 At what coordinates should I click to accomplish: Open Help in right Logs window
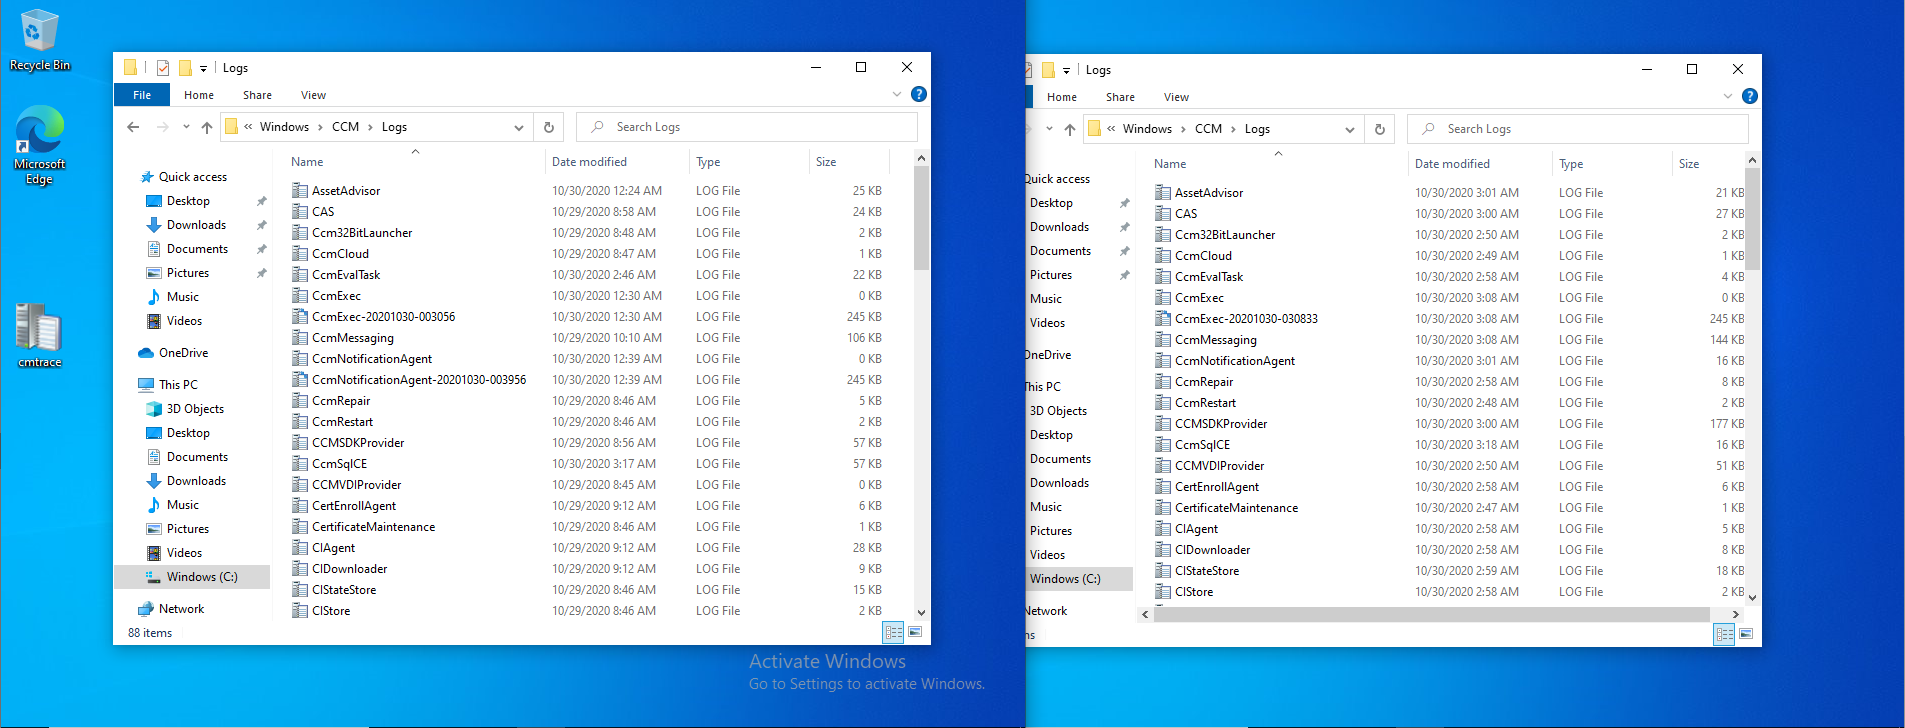[x=1750, y=96]
